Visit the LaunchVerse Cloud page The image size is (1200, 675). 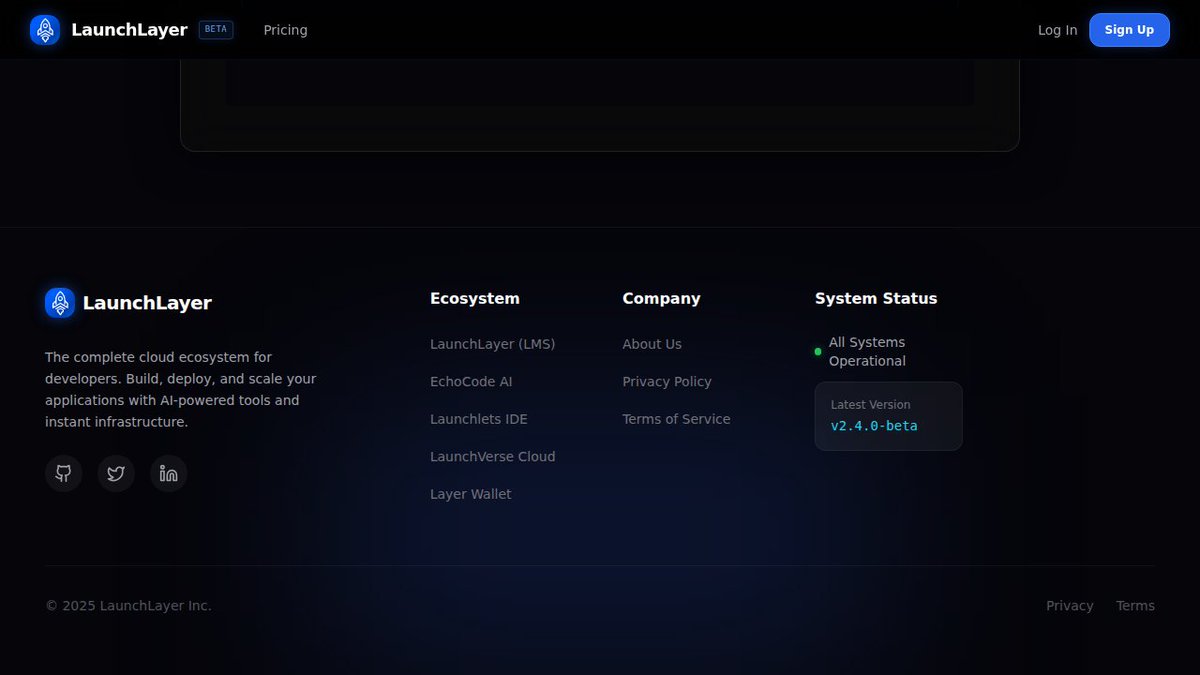click(492, 456)
